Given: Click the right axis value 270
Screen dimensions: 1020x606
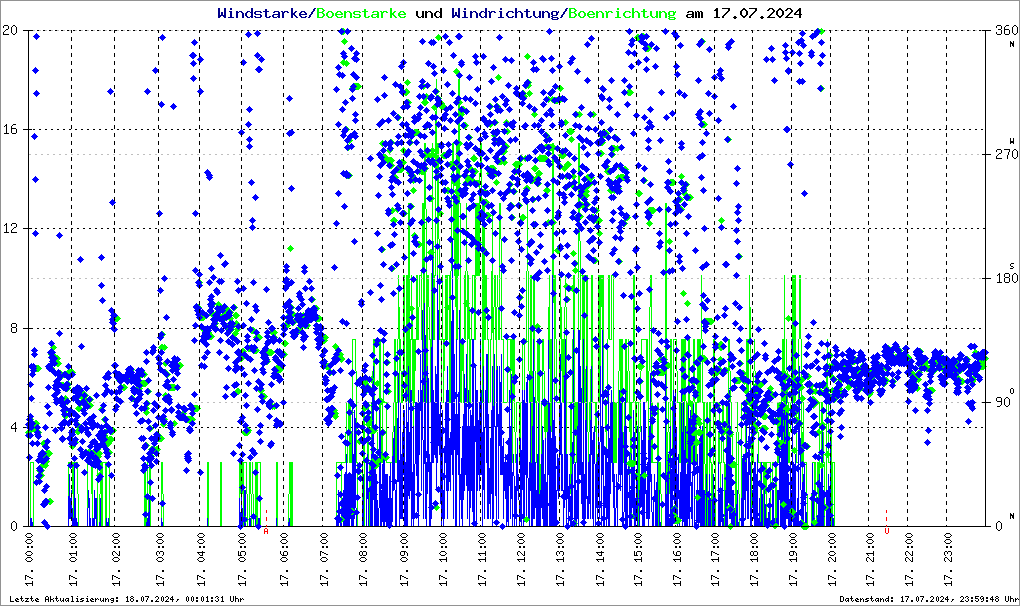Looking at the screenshot, I should (x=1007, y=154).
